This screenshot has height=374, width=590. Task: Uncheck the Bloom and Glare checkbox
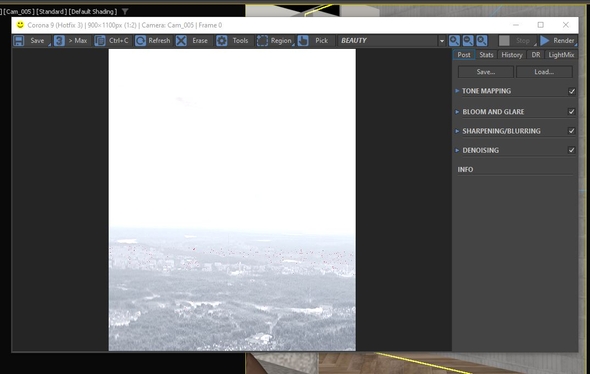tap(572, 112)
